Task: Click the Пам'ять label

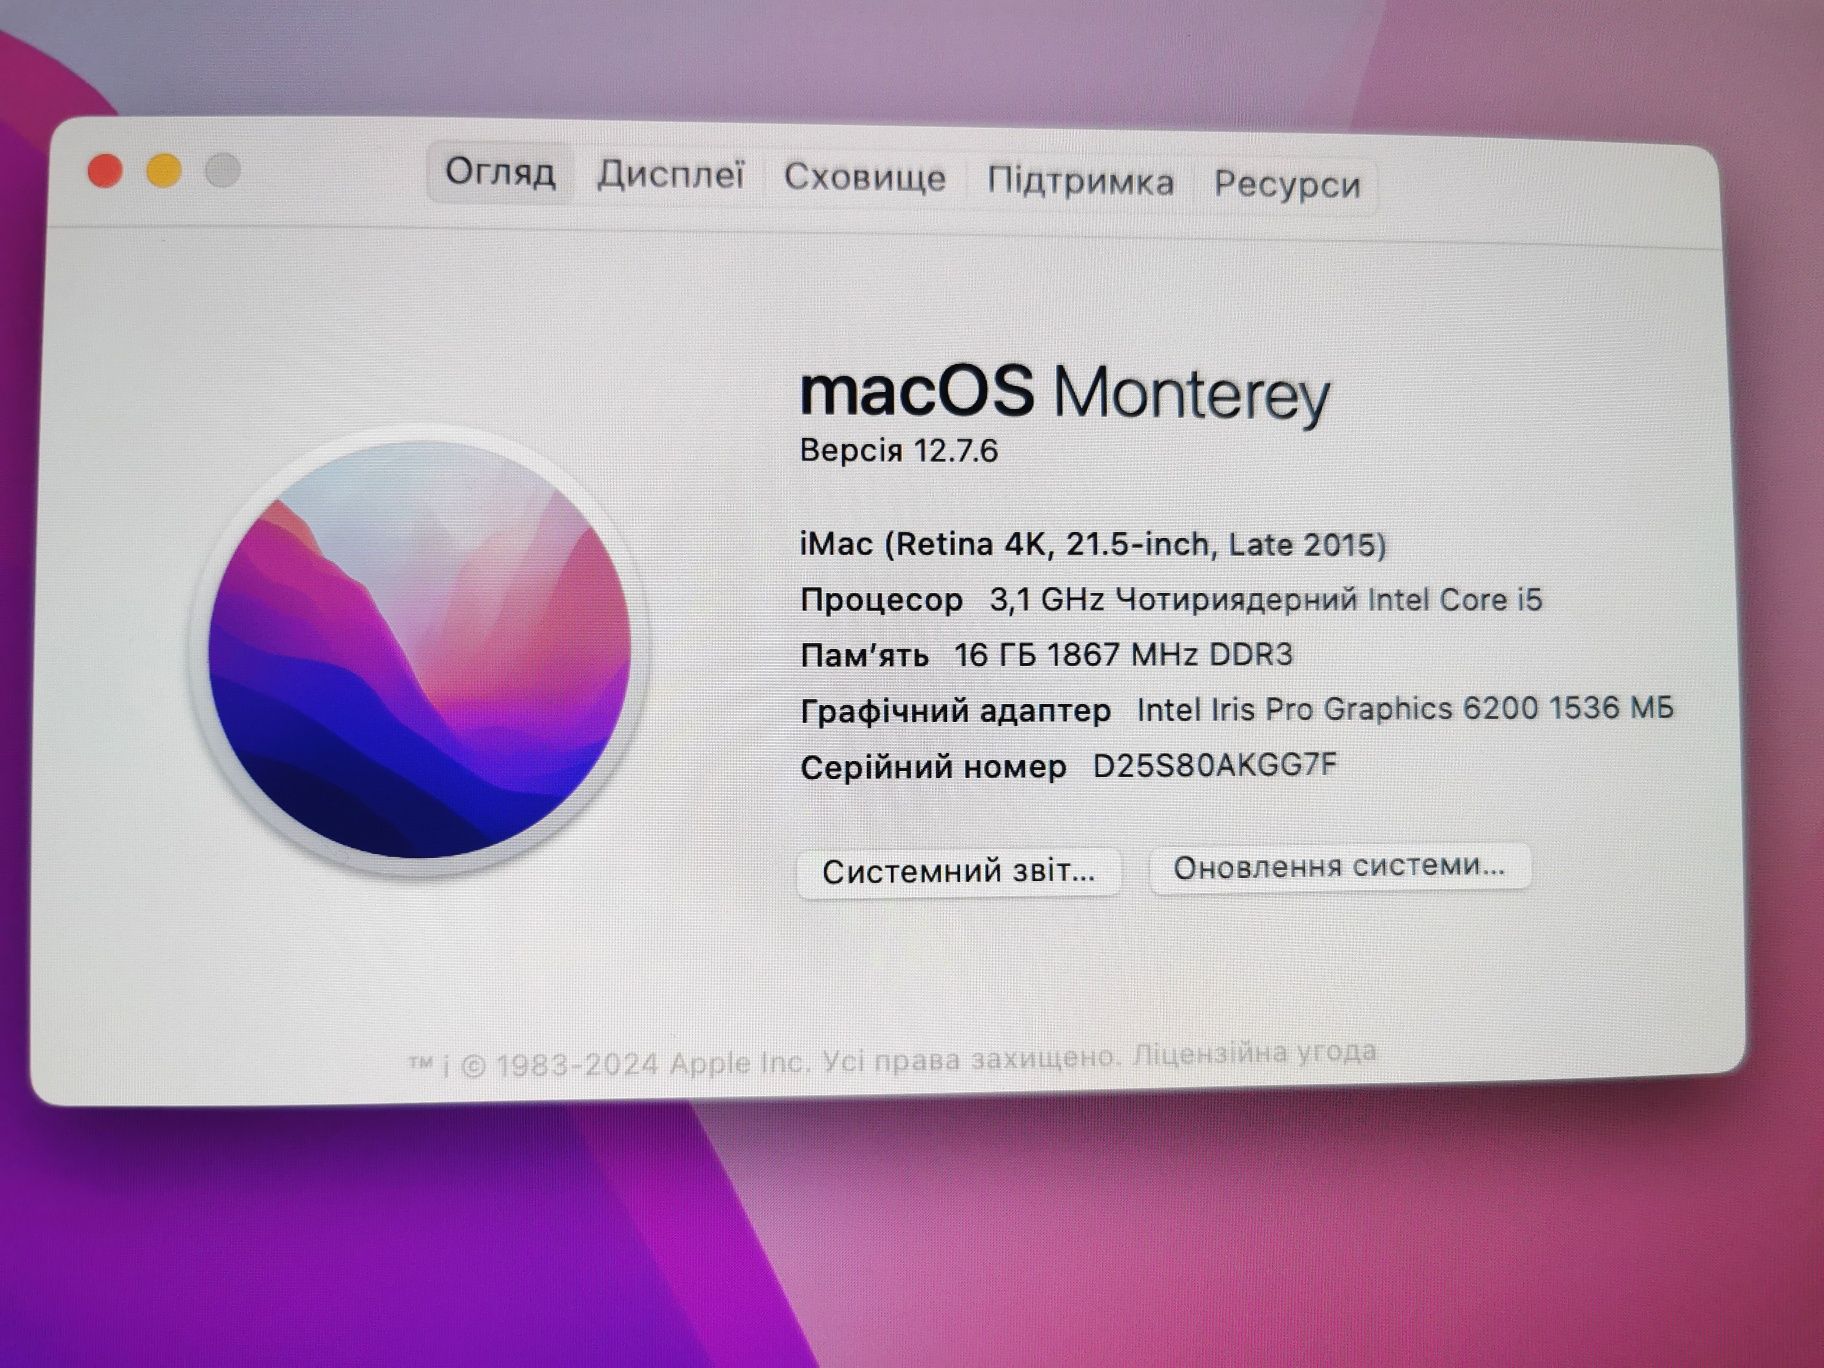Action: pos(864,656)
